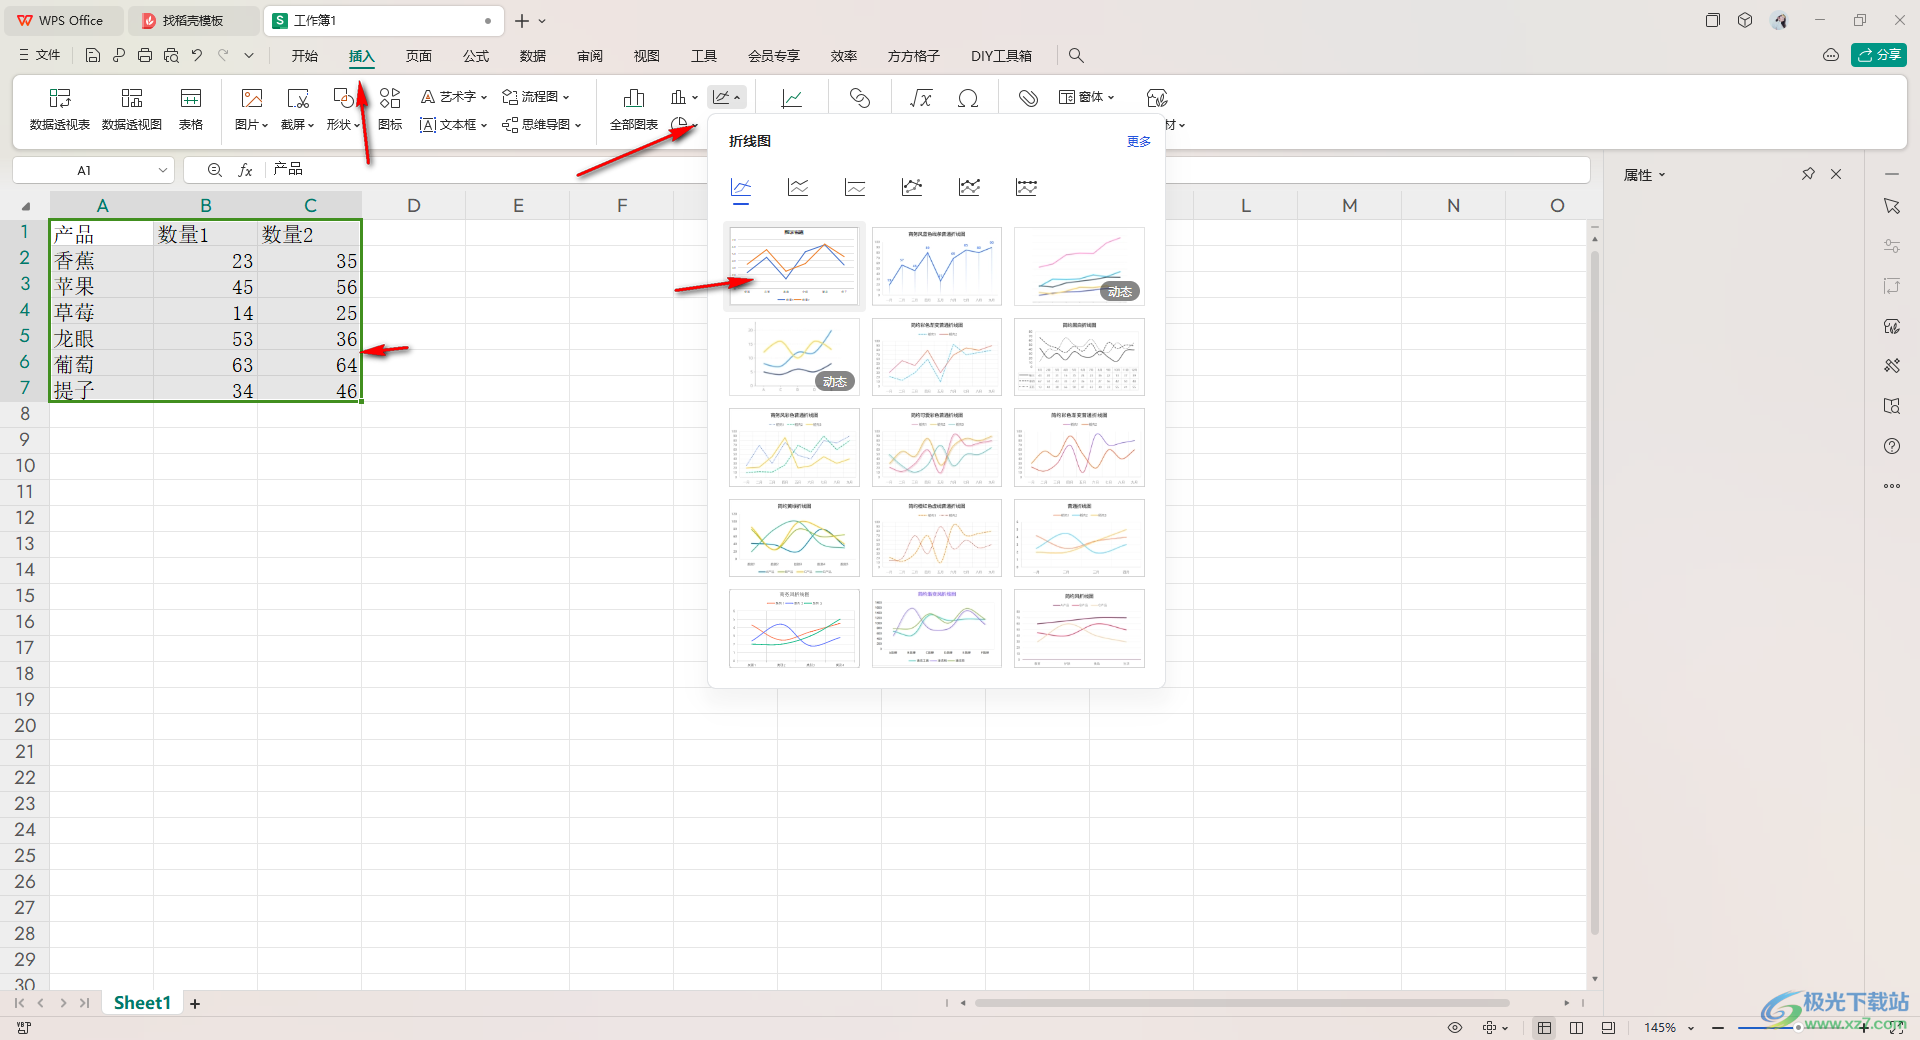Add a new sheet with plus button
The width and height of the screenshot is (1920, 1040).
click(x=195, y=1003)
